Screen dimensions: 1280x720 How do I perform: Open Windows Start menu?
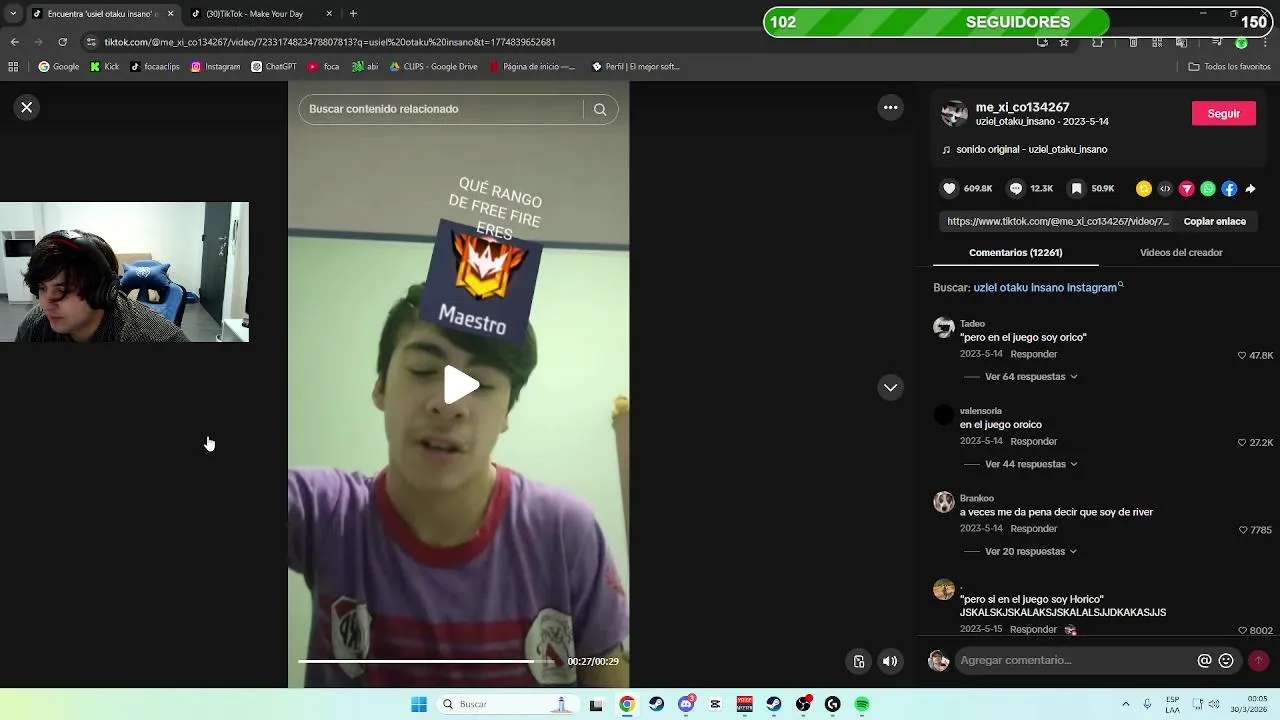419,704
